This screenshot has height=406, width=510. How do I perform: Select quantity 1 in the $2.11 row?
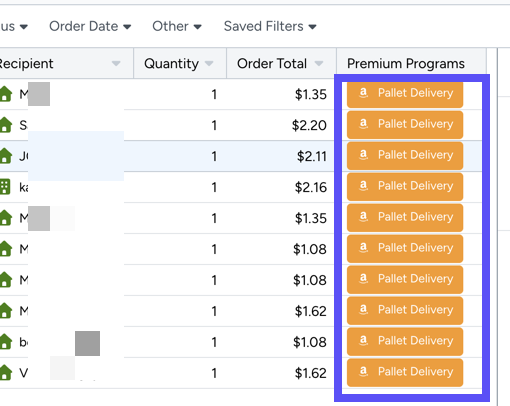214,156
